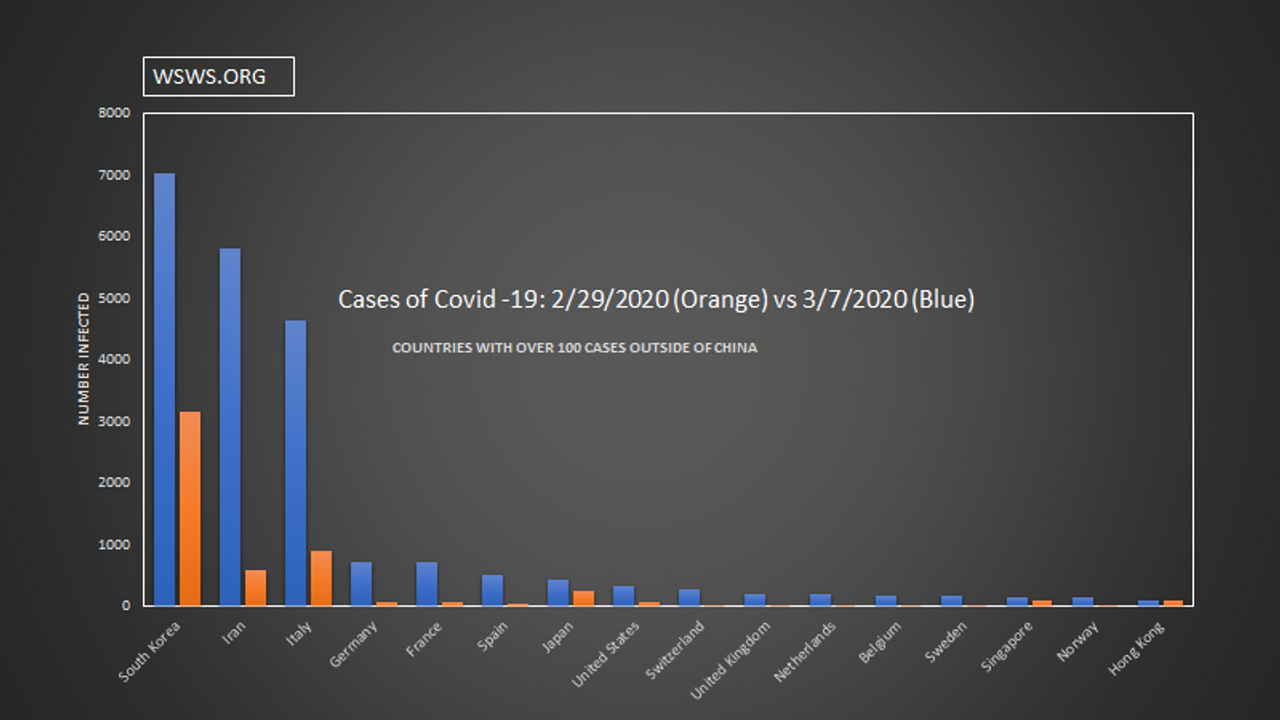Click the United States axis label

tap(607, 653)
